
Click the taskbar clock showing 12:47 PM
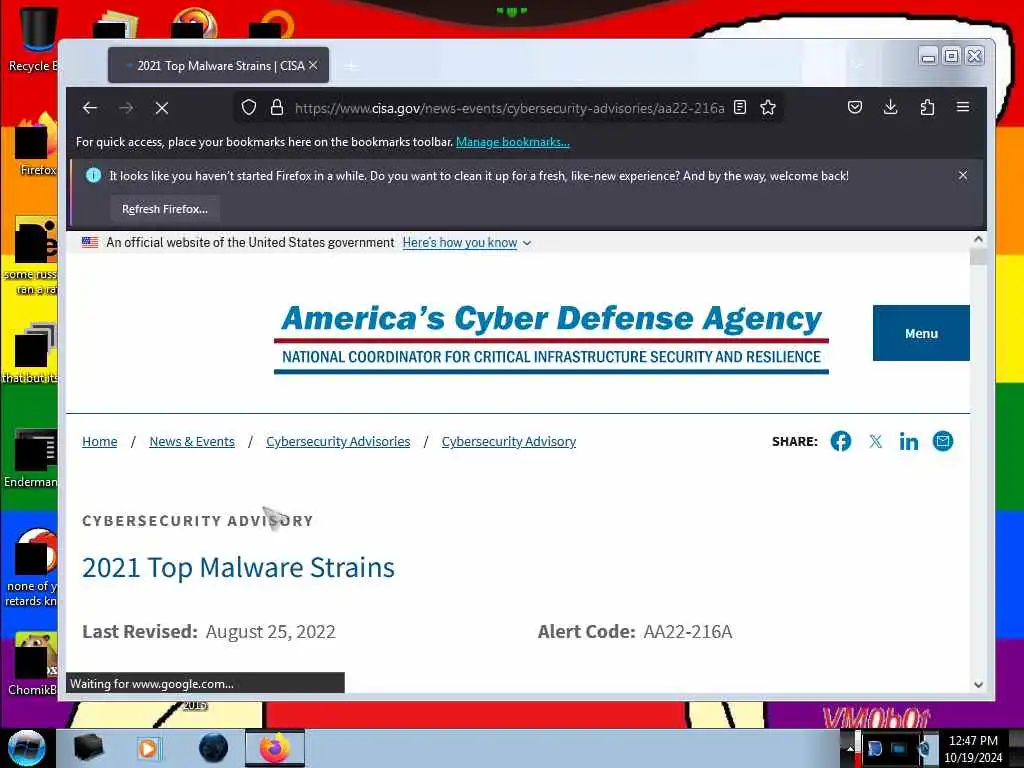coord(973,749)
